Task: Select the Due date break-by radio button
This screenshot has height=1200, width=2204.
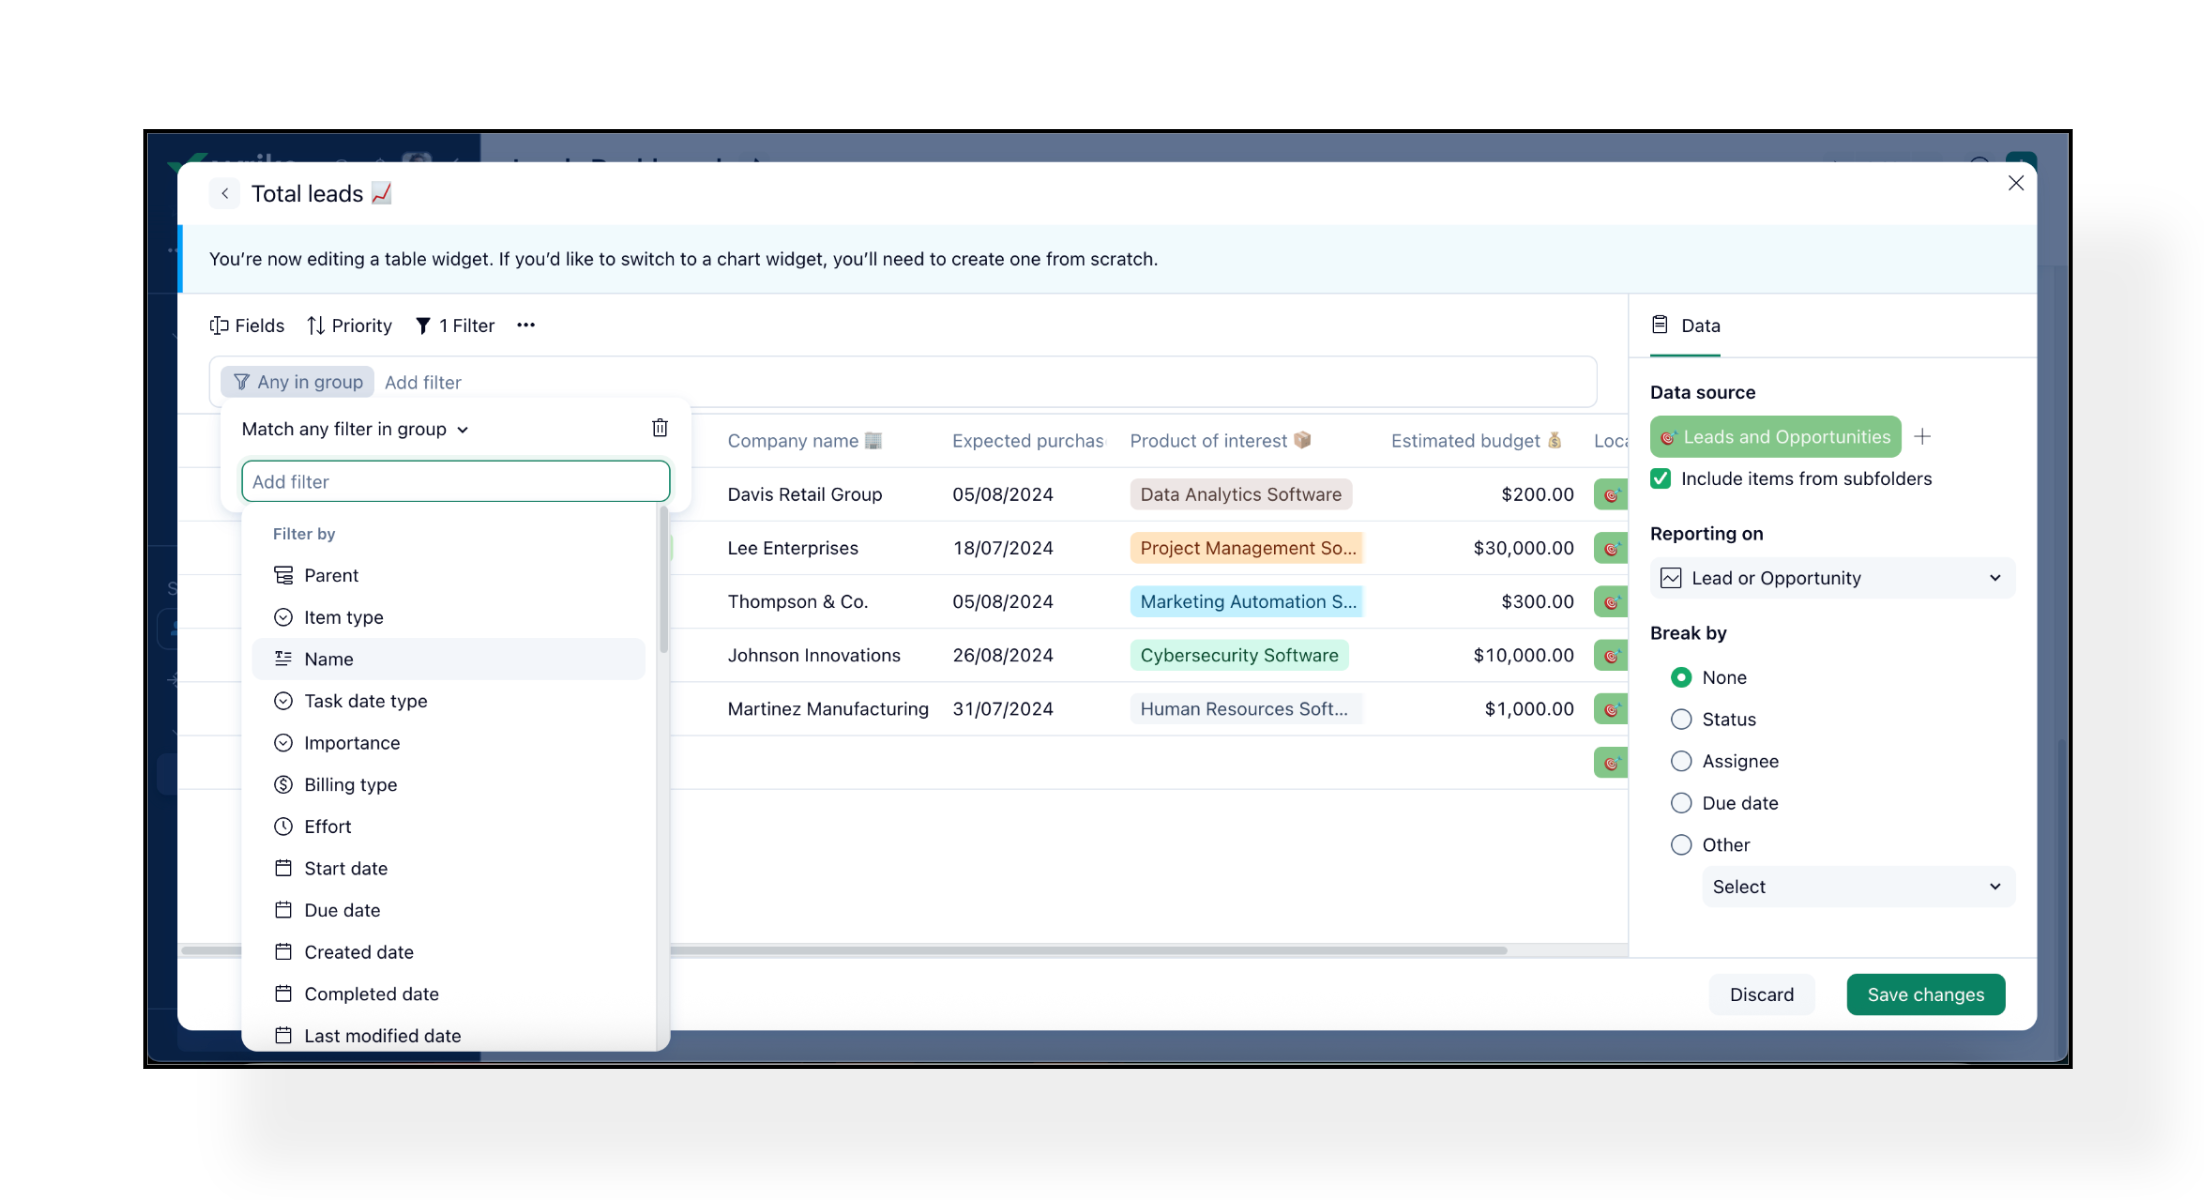Action: click(x=1682, y=804)
